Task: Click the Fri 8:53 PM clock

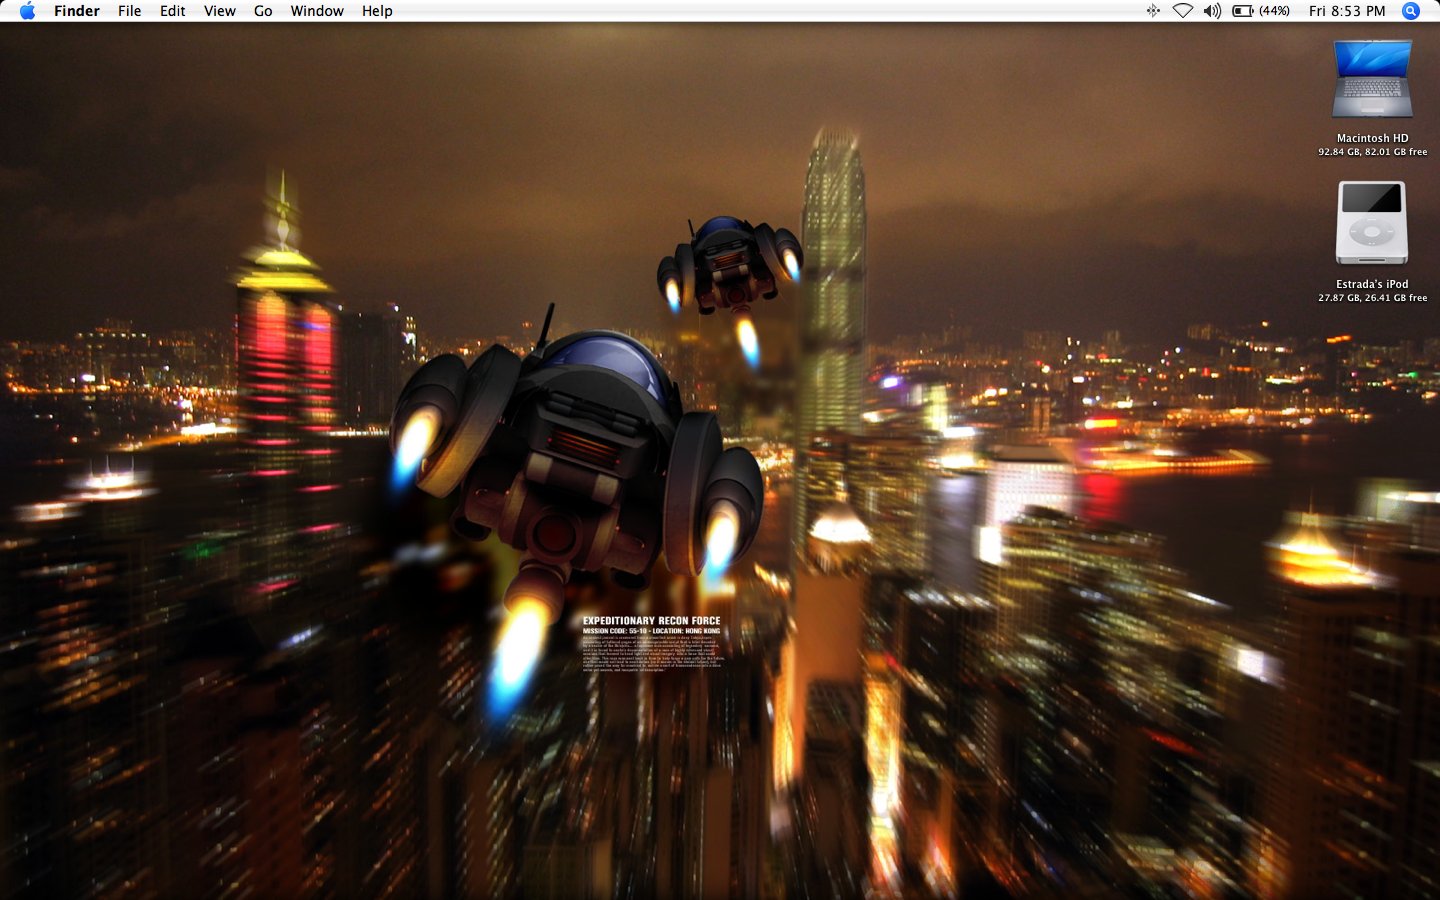Action: click(x=1347, y=11)
